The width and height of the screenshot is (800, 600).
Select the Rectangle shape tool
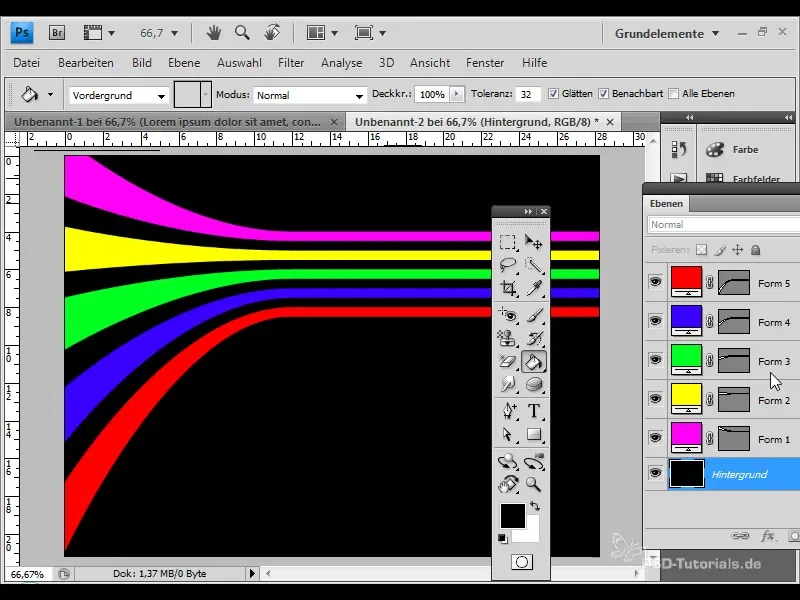[x=534, y=434]
